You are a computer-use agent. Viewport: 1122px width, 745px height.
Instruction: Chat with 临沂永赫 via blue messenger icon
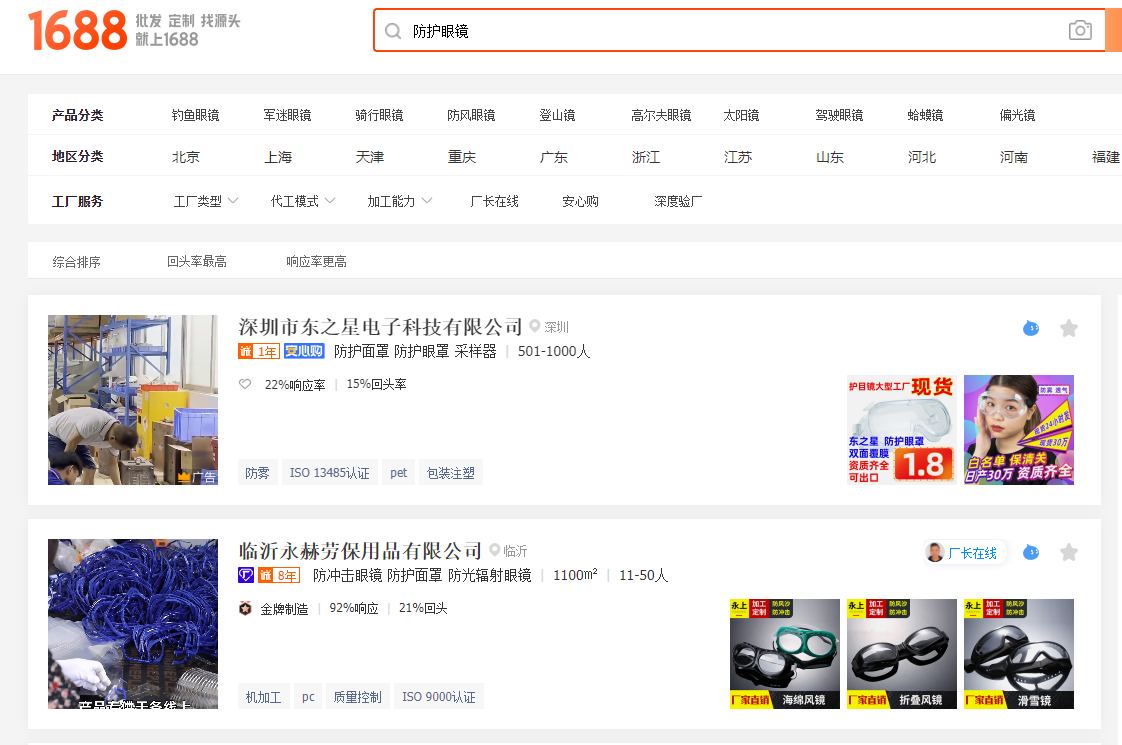click(1031, 552)
